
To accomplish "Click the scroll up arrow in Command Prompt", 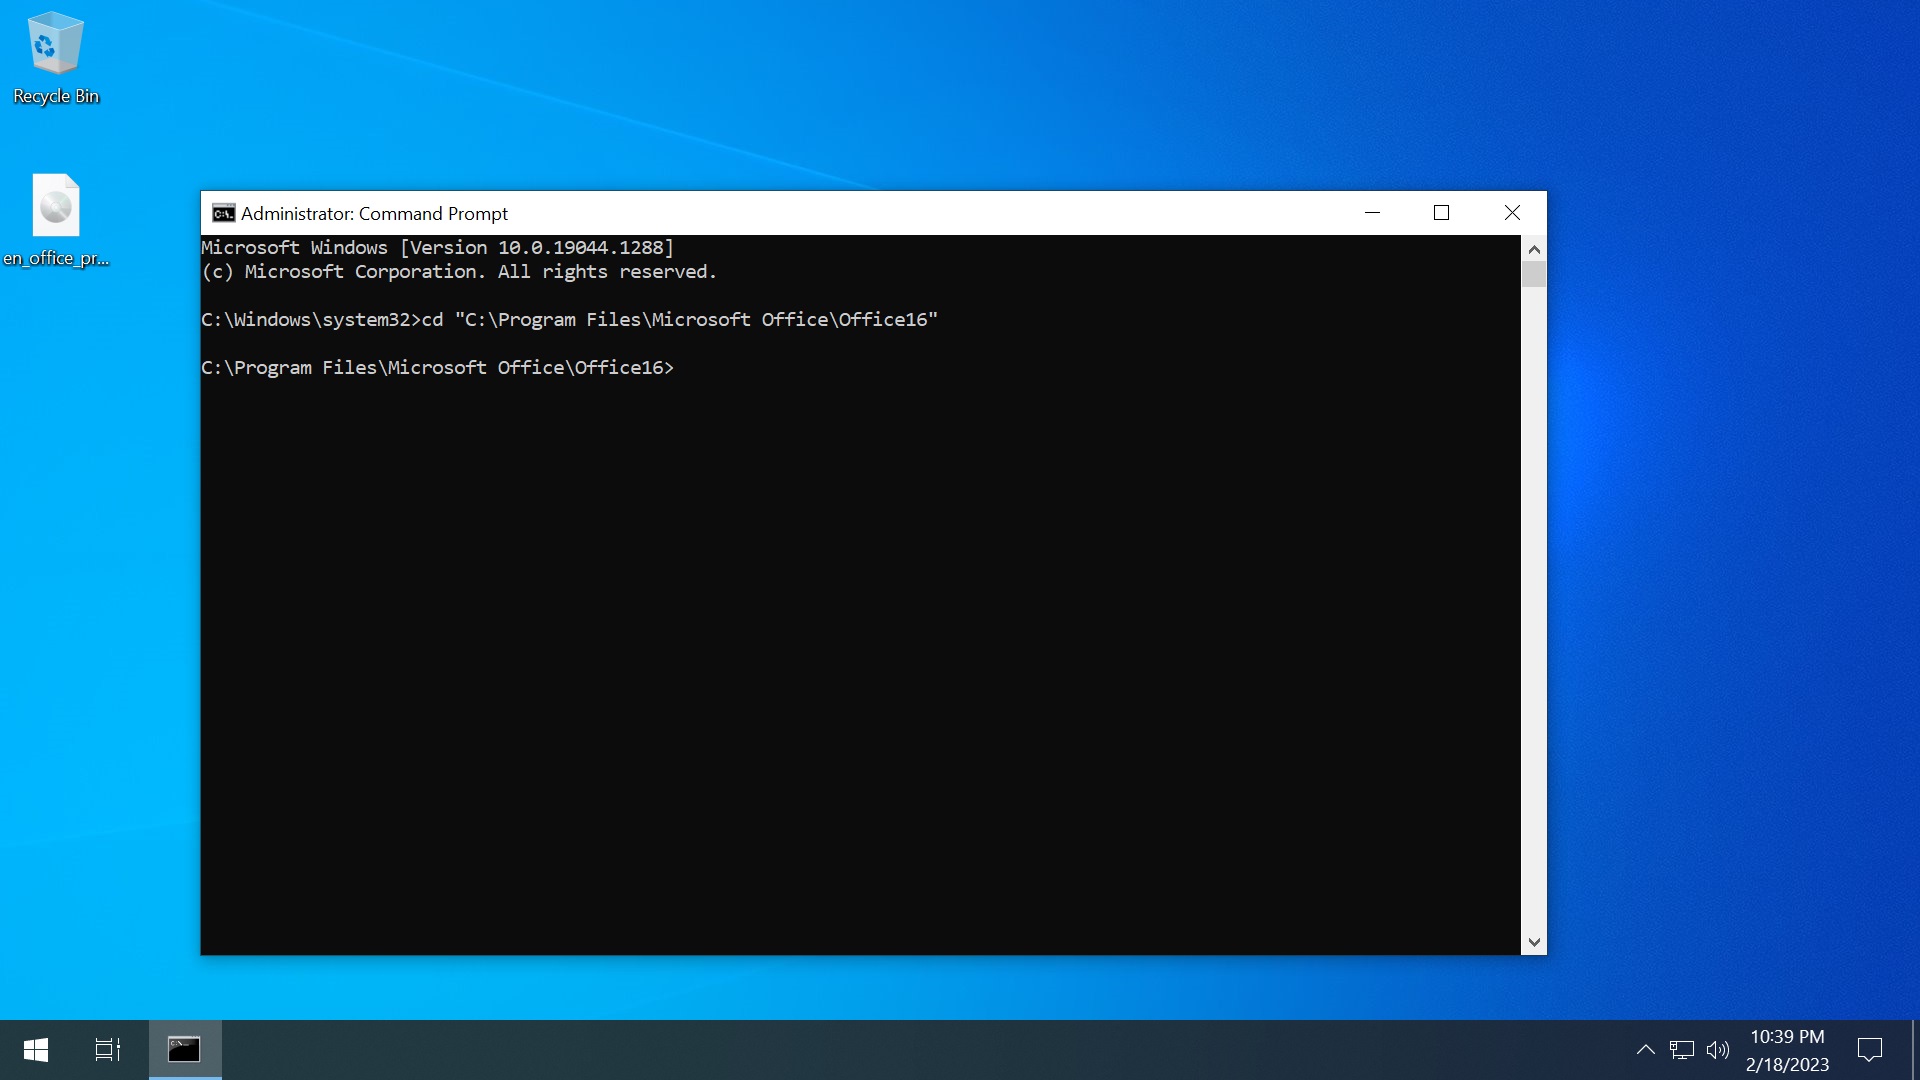I will [x=1534, y=248].
